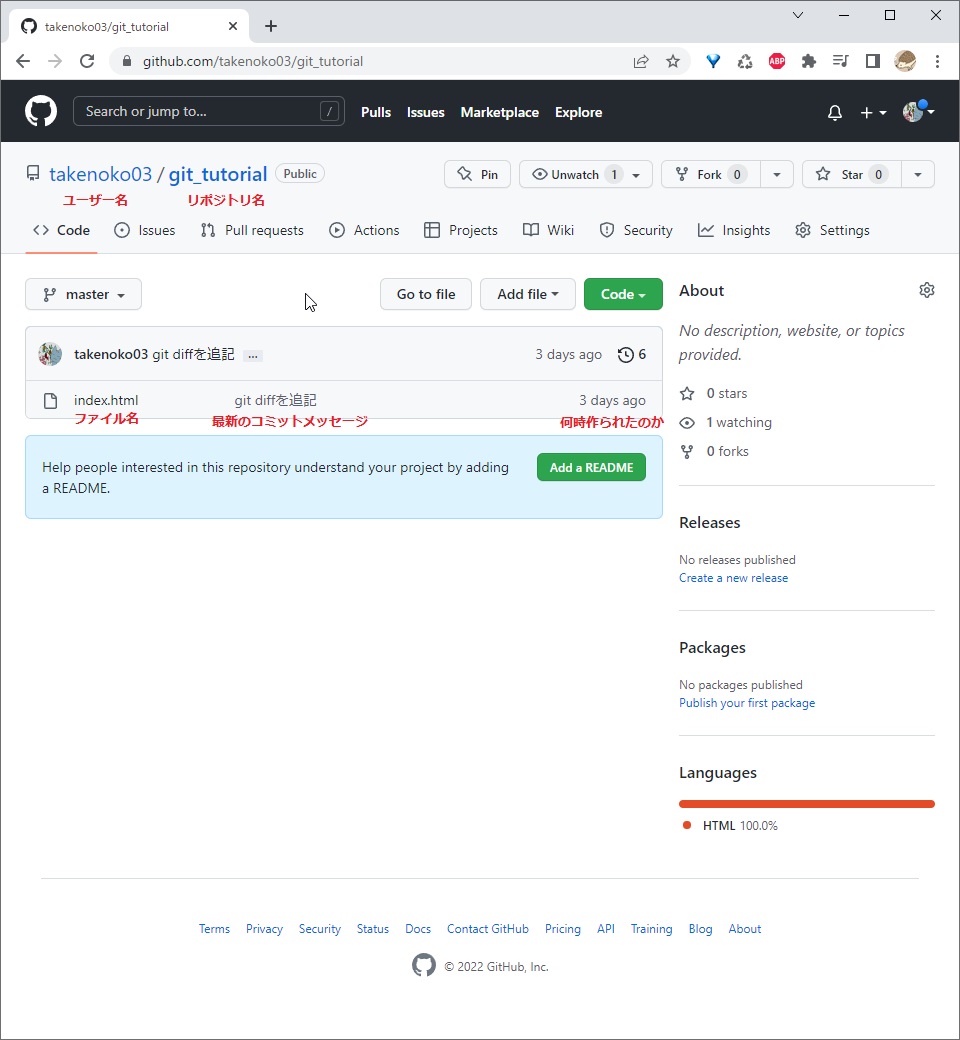Switch to the repository Security tab

pyautogui.click(x=636, y=230)
